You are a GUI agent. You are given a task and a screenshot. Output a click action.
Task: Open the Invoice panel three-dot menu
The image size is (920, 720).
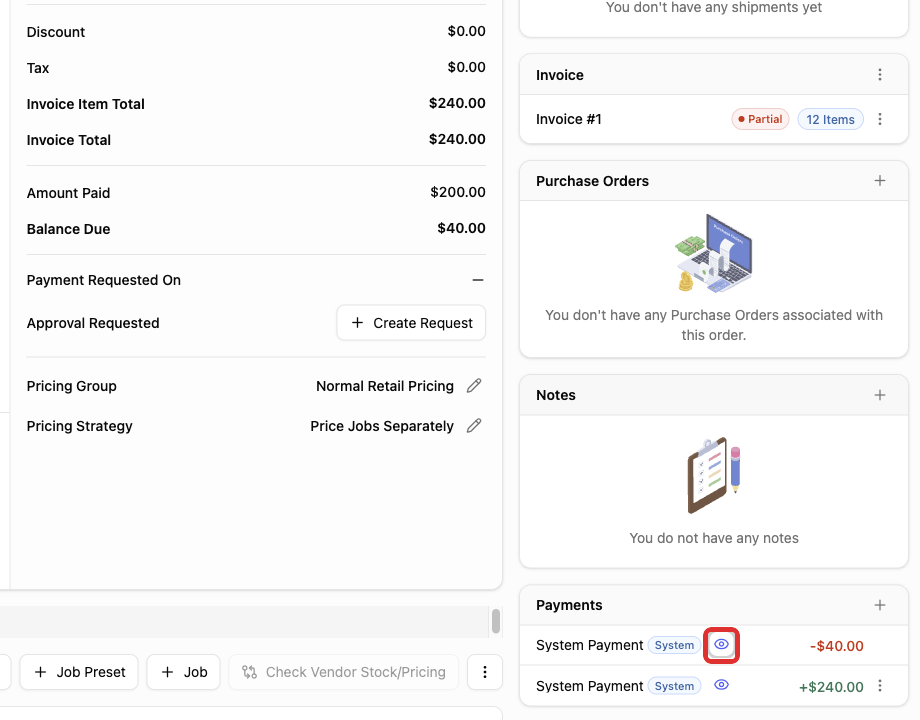pyautogui.click(x=880, y=75)
